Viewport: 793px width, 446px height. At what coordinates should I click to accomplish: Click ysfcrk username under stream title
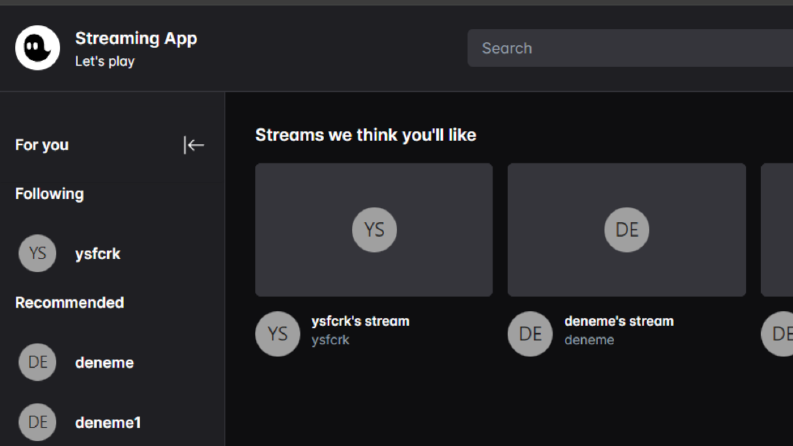point(330,340)
